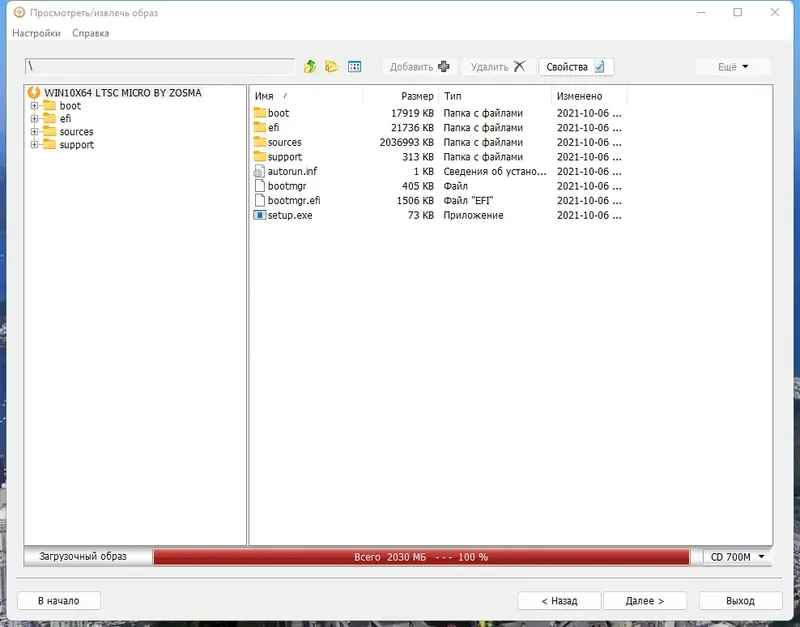The image size is (800, 627).
Task: Click the Добавить (Add) button
Action: click(419, 67)
